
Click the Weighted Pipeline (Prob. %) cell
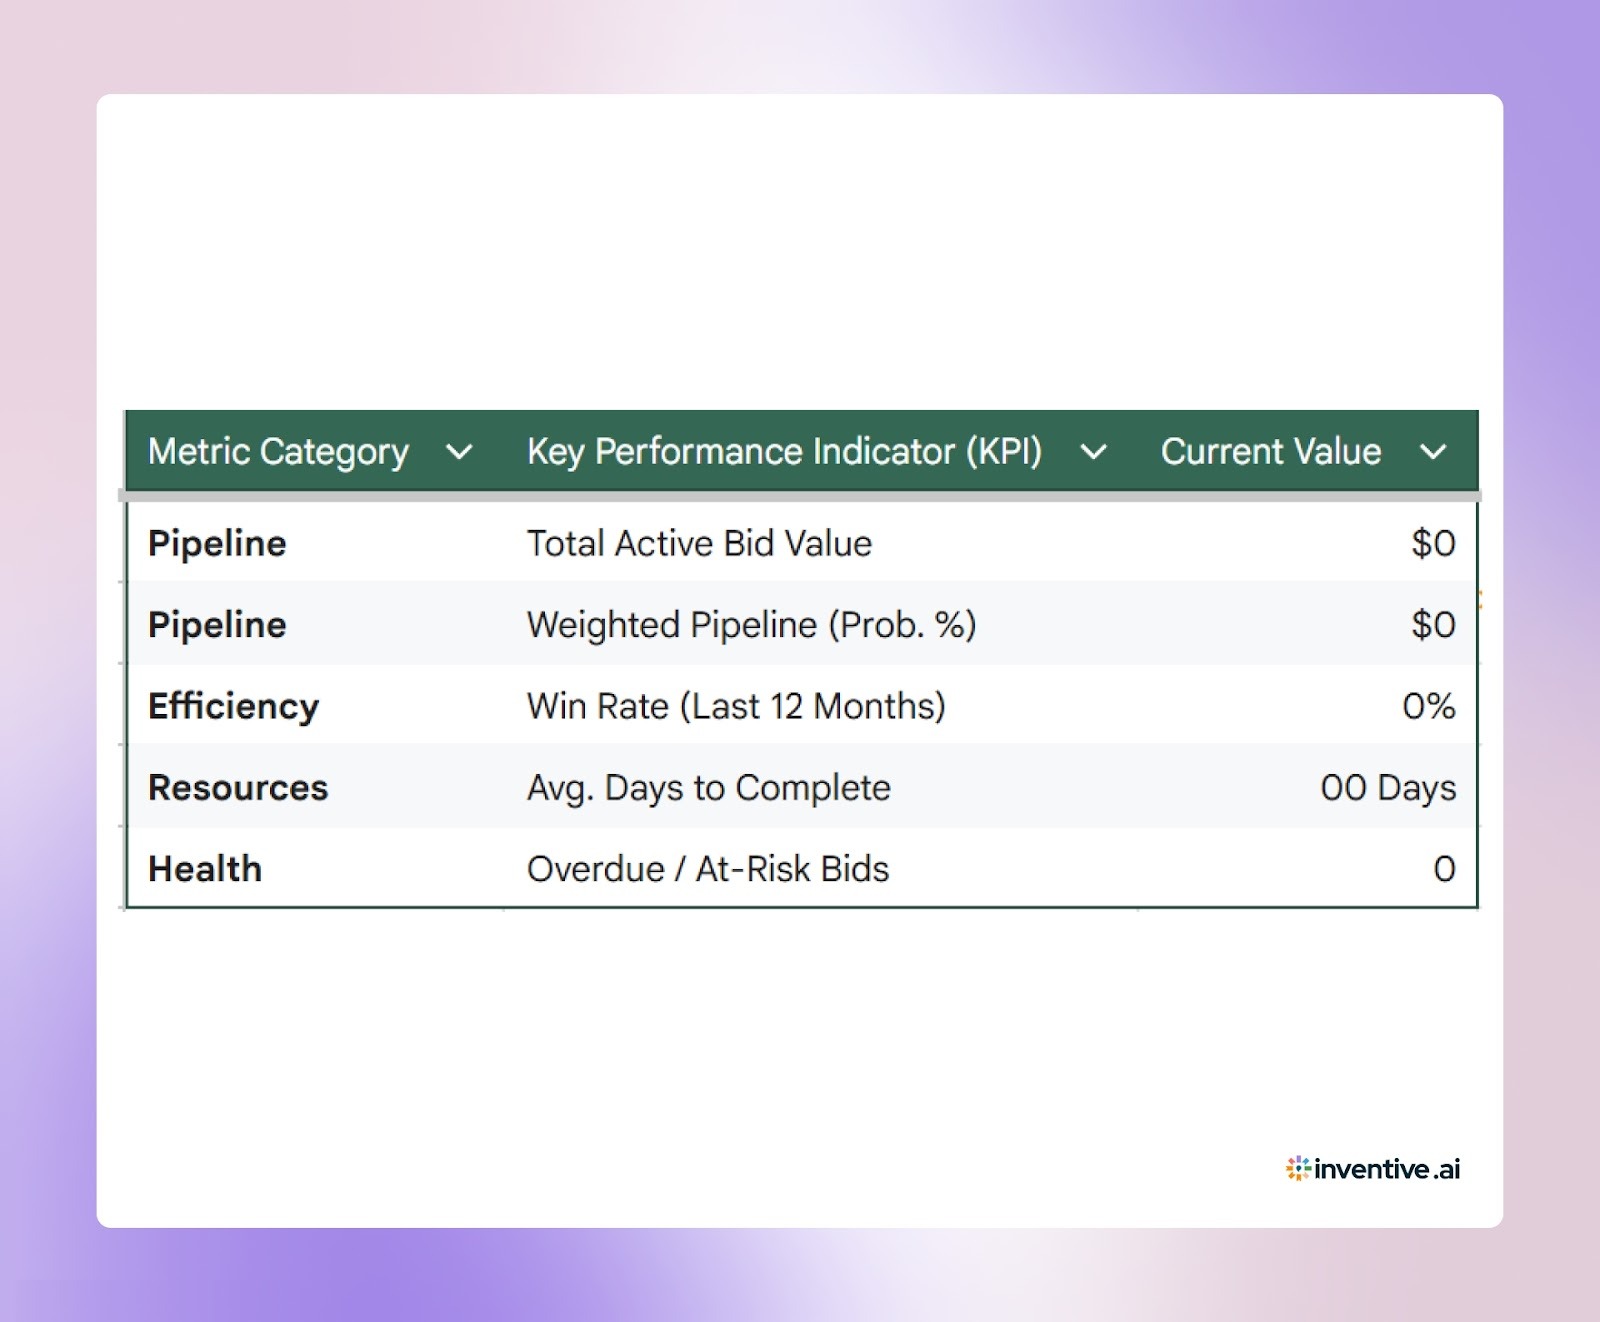pos(752,625)
